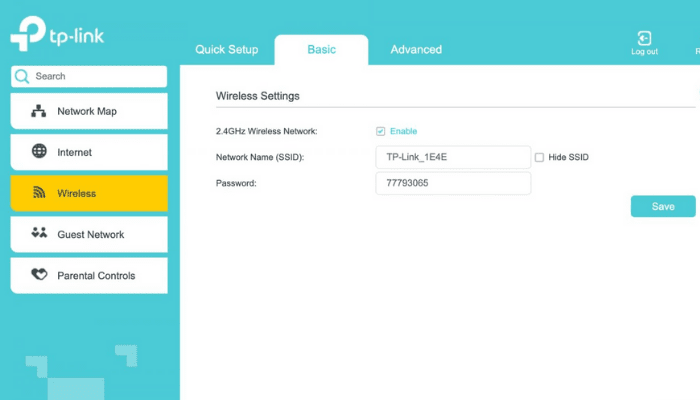Click the Parental Controls menu label
Viewport: 700px width, 400px height.
(x=96, y=275)
